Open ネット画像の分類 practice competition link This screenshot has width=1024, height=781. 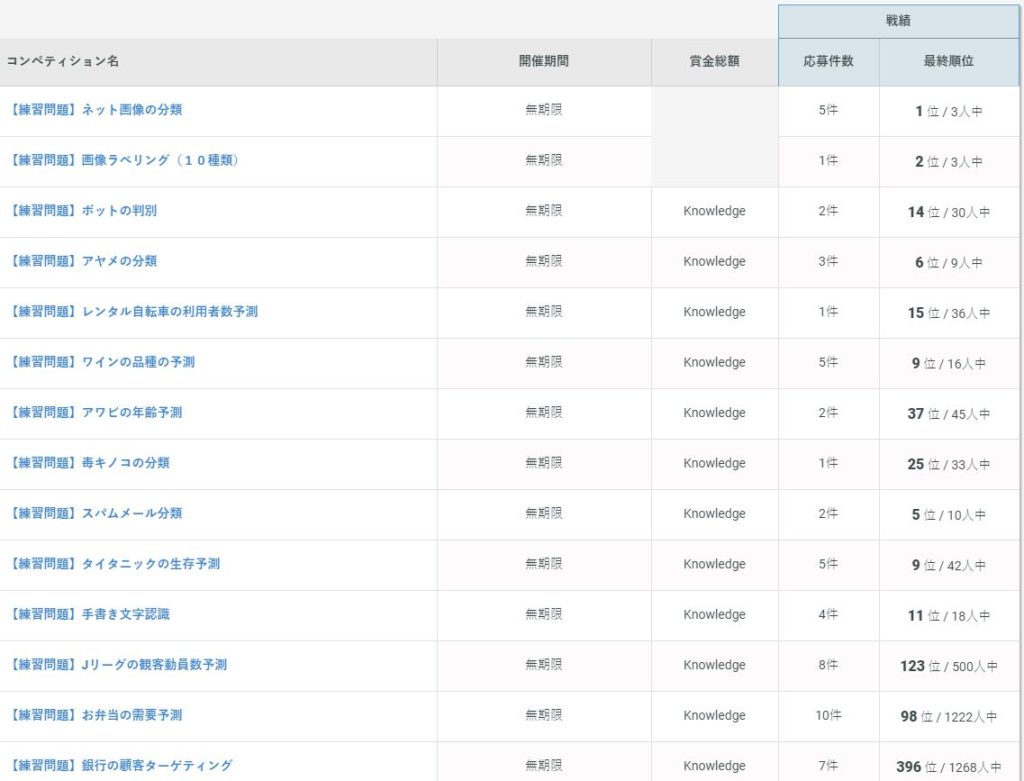[95, 110]
